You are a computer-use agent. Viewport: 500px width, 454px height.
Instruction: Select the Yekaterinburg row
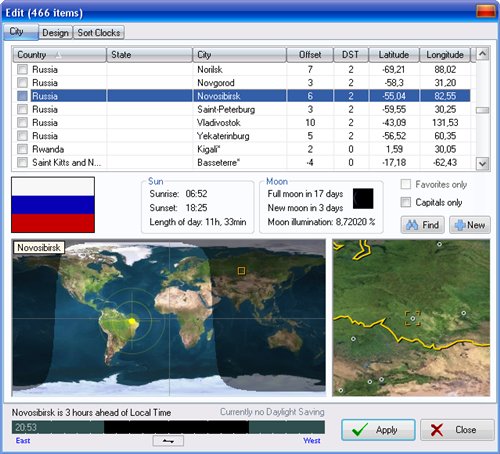click(244, 136)
